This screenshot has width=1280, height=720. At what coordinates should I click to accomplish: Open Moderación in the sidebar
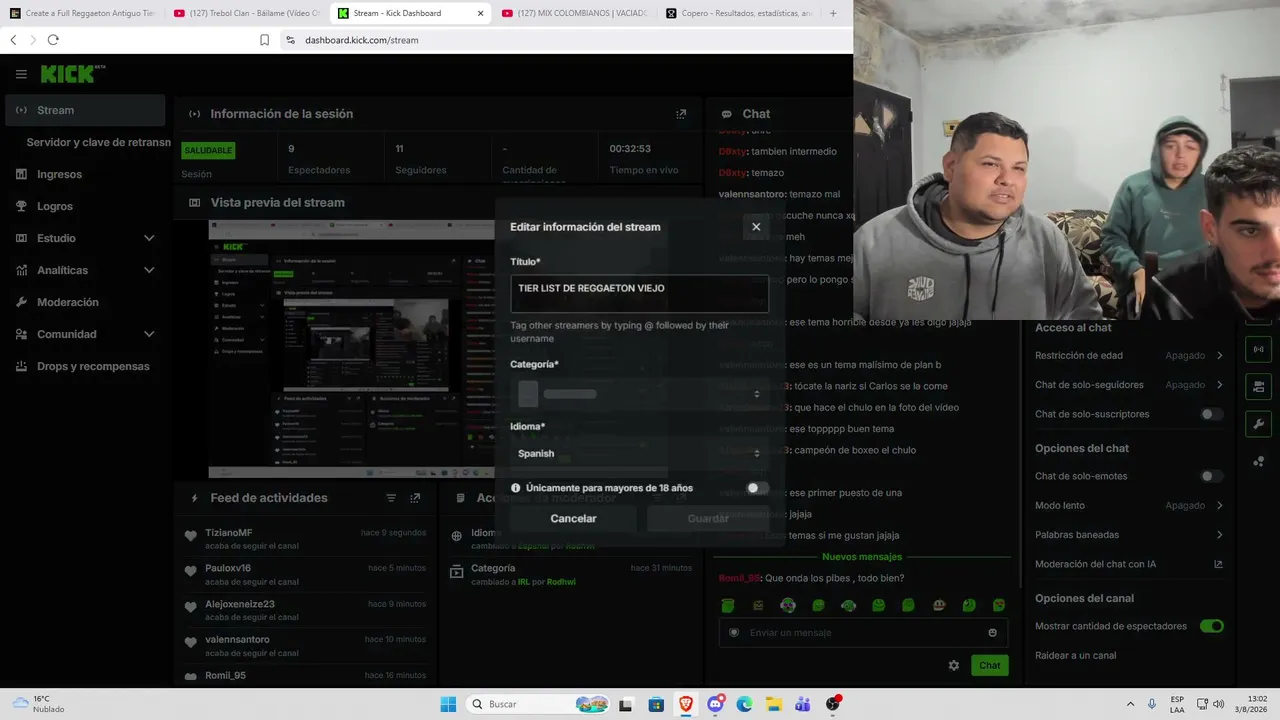pyautogui.click(x=85, y=302)
